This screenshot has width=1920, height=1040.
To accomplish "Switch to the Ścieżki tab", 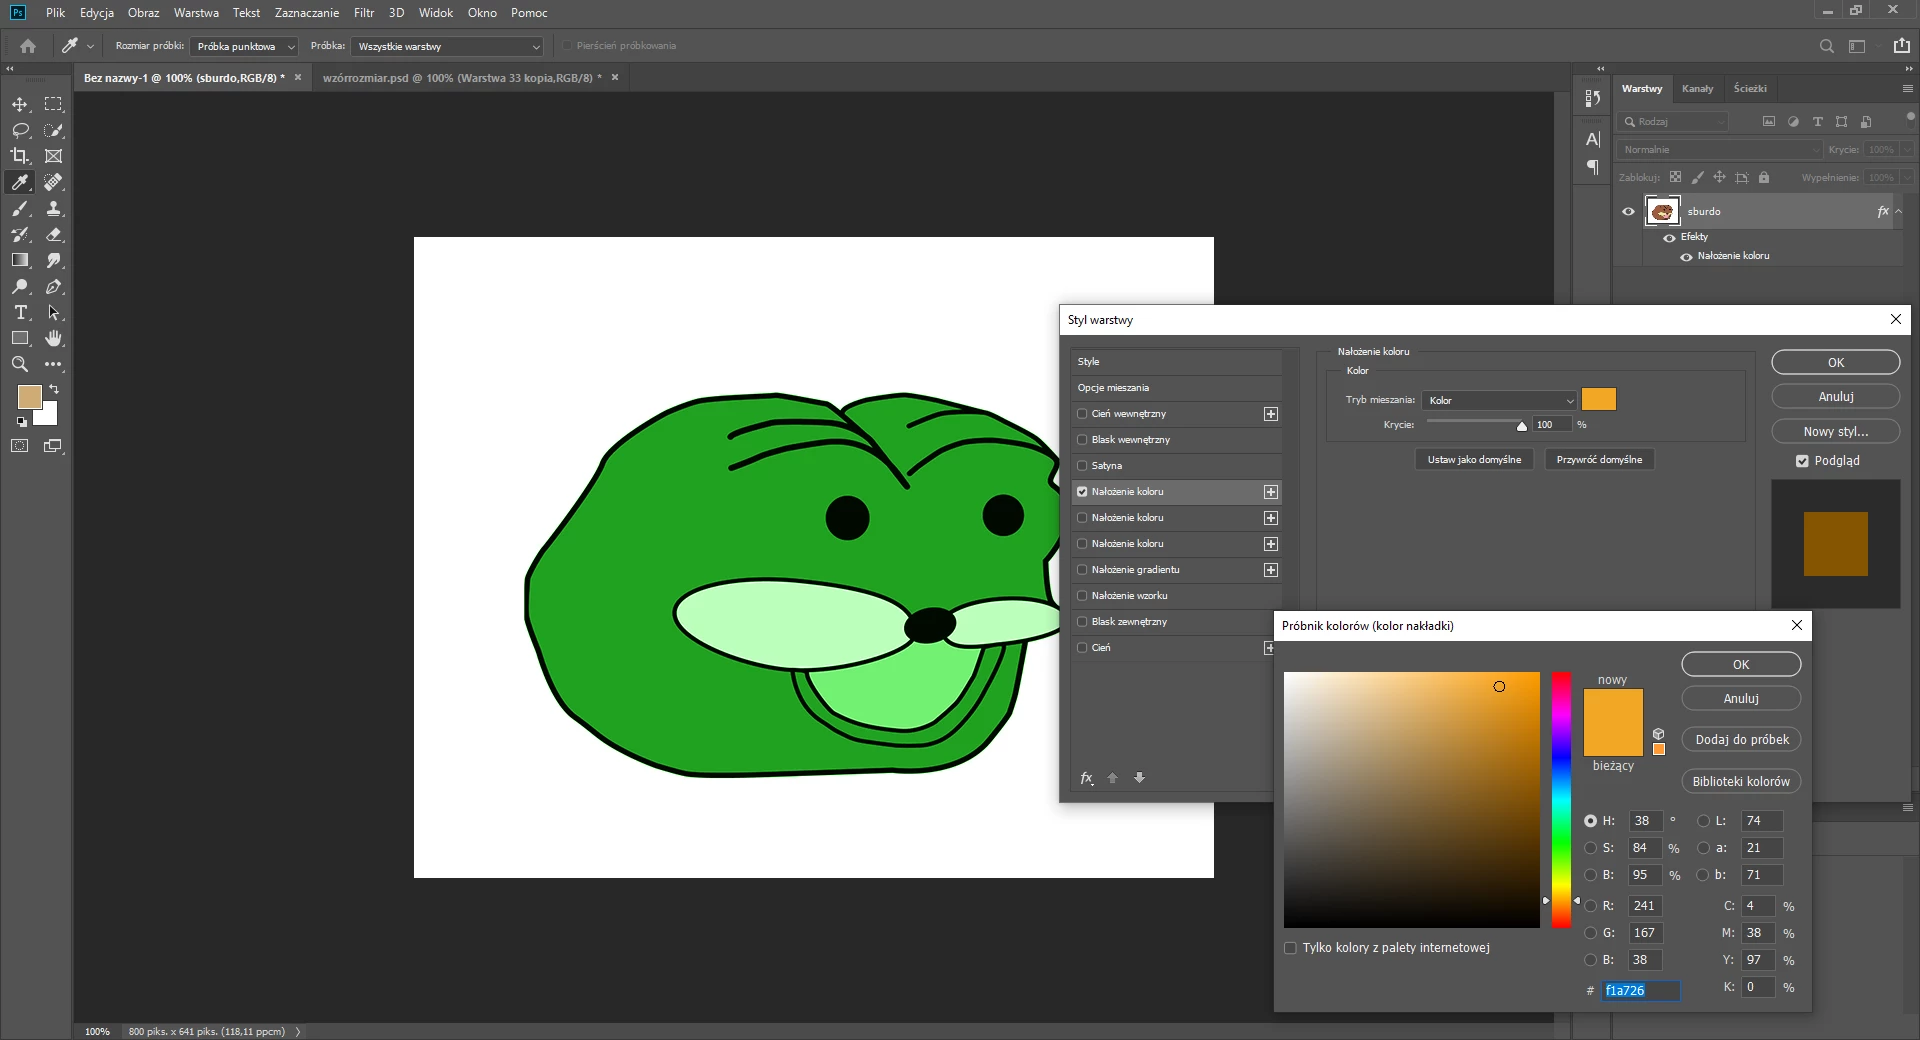I will 1750,89.
